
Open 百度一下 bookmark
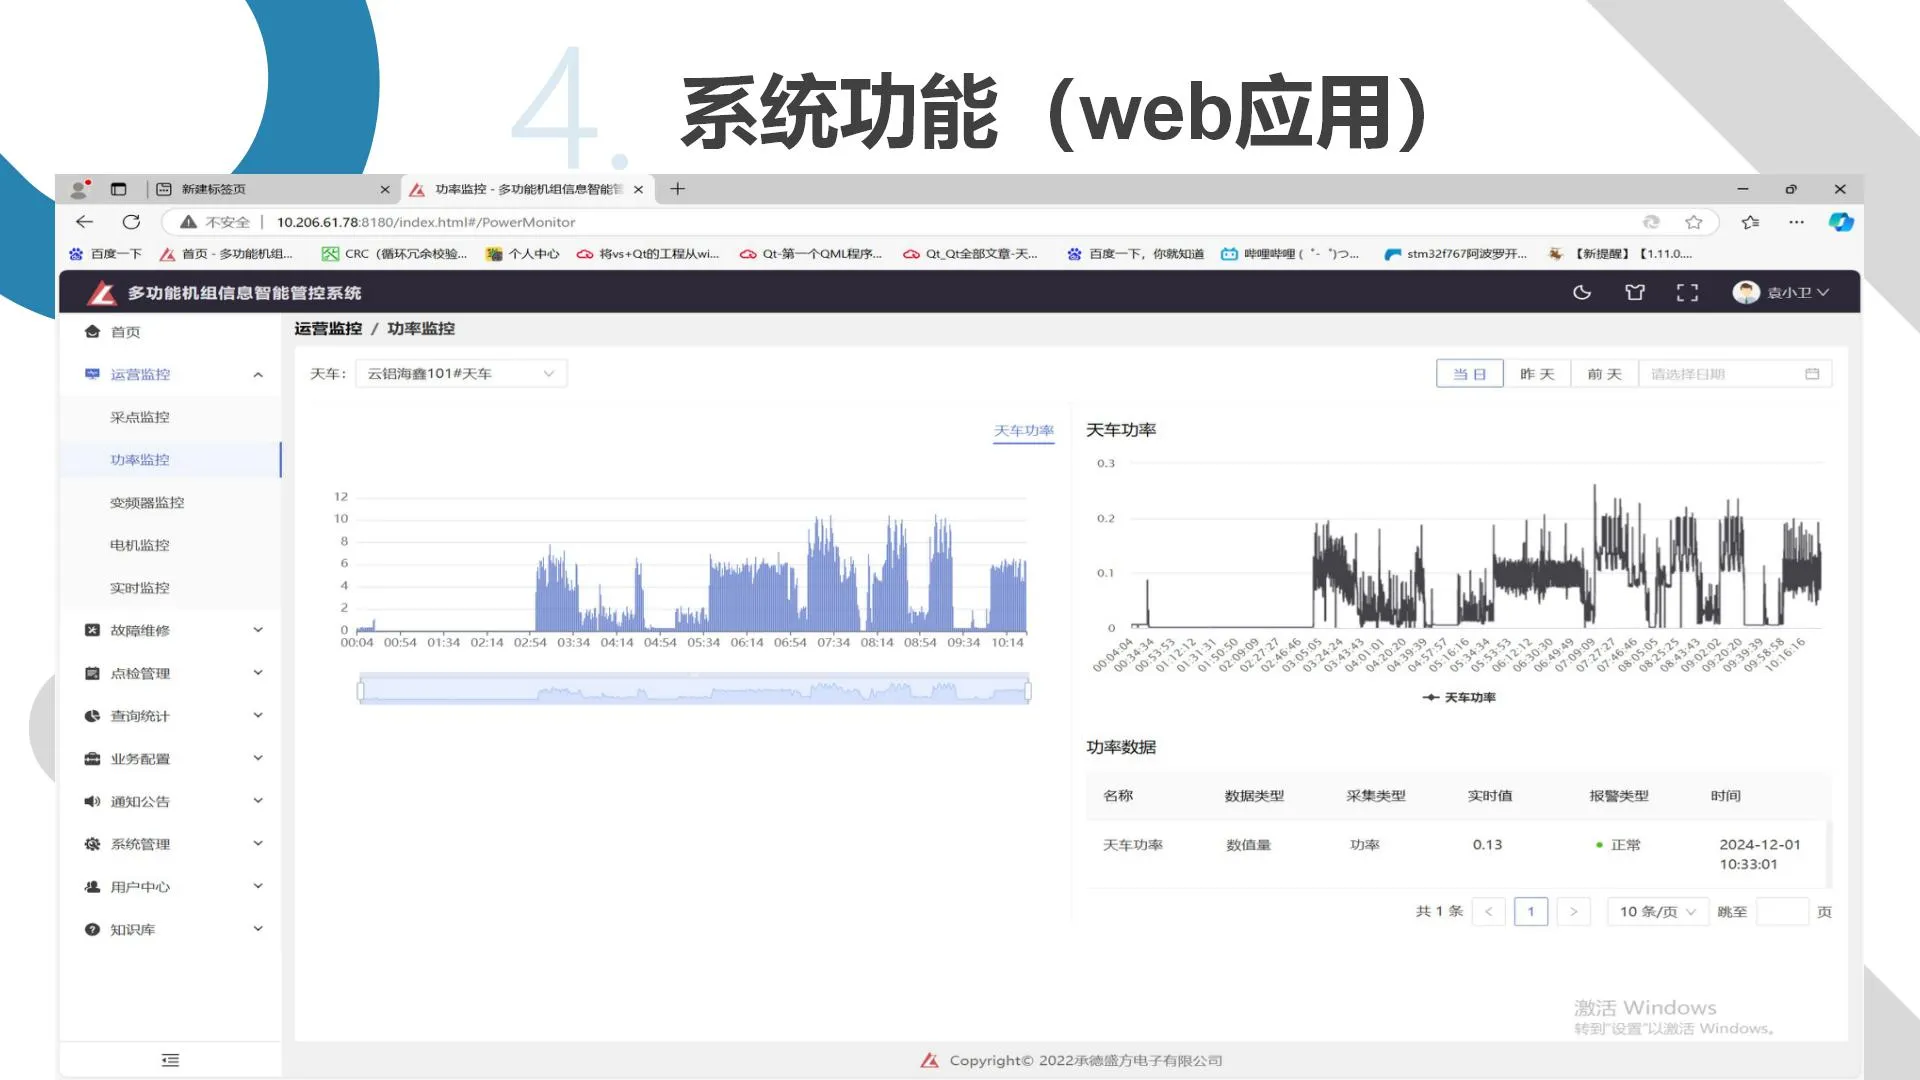click(106, 254)
